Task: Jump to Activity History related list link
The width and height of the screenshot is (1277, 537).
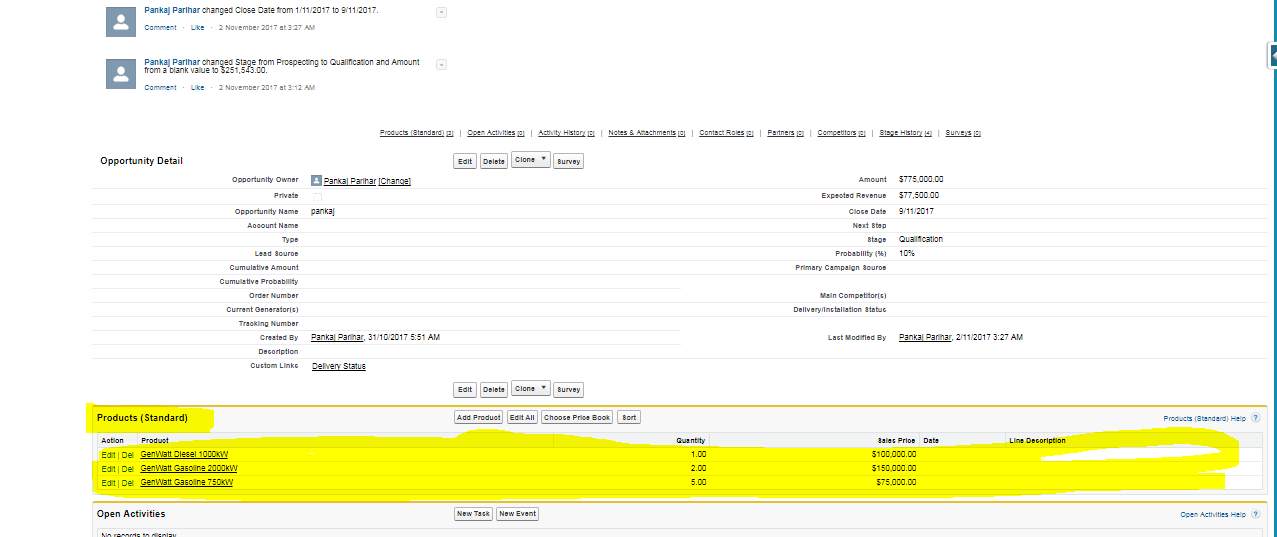Action: pos(567,133)
